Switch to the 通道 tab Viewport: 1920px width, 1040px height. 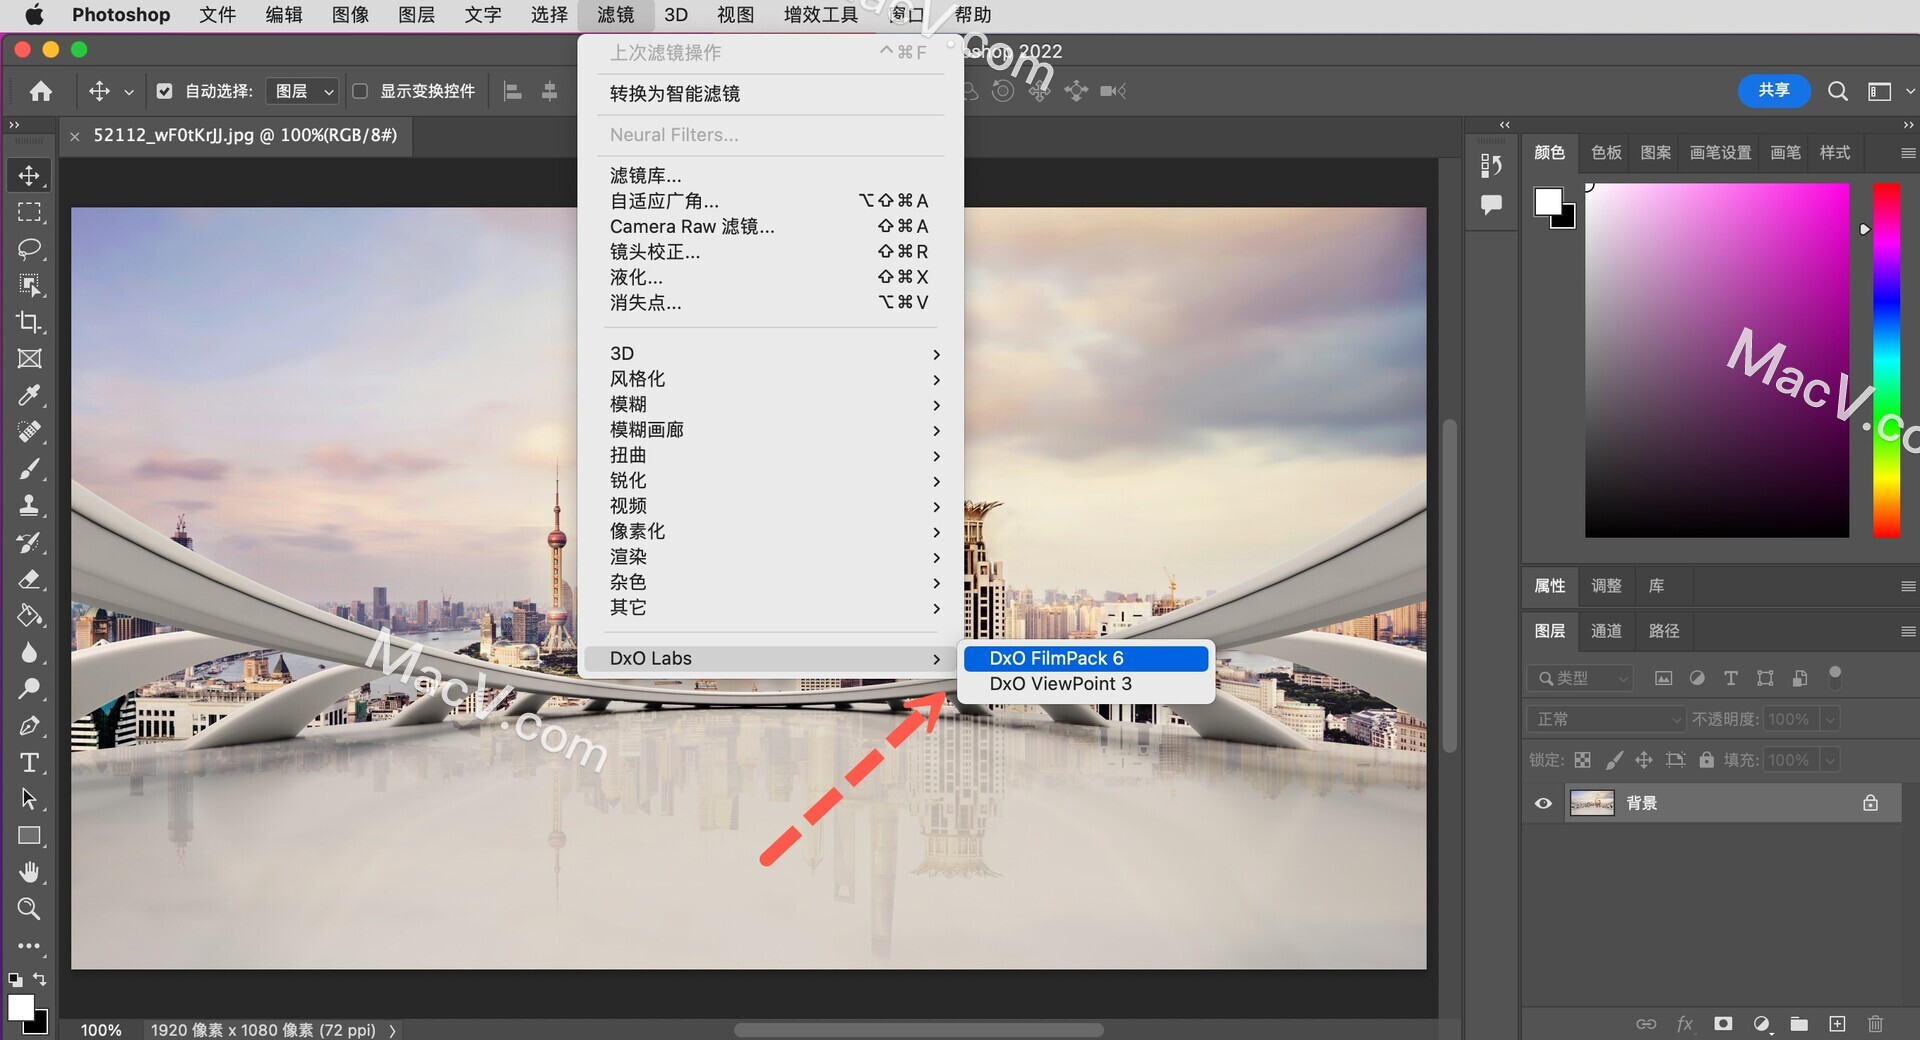(x=1606, y=631)
